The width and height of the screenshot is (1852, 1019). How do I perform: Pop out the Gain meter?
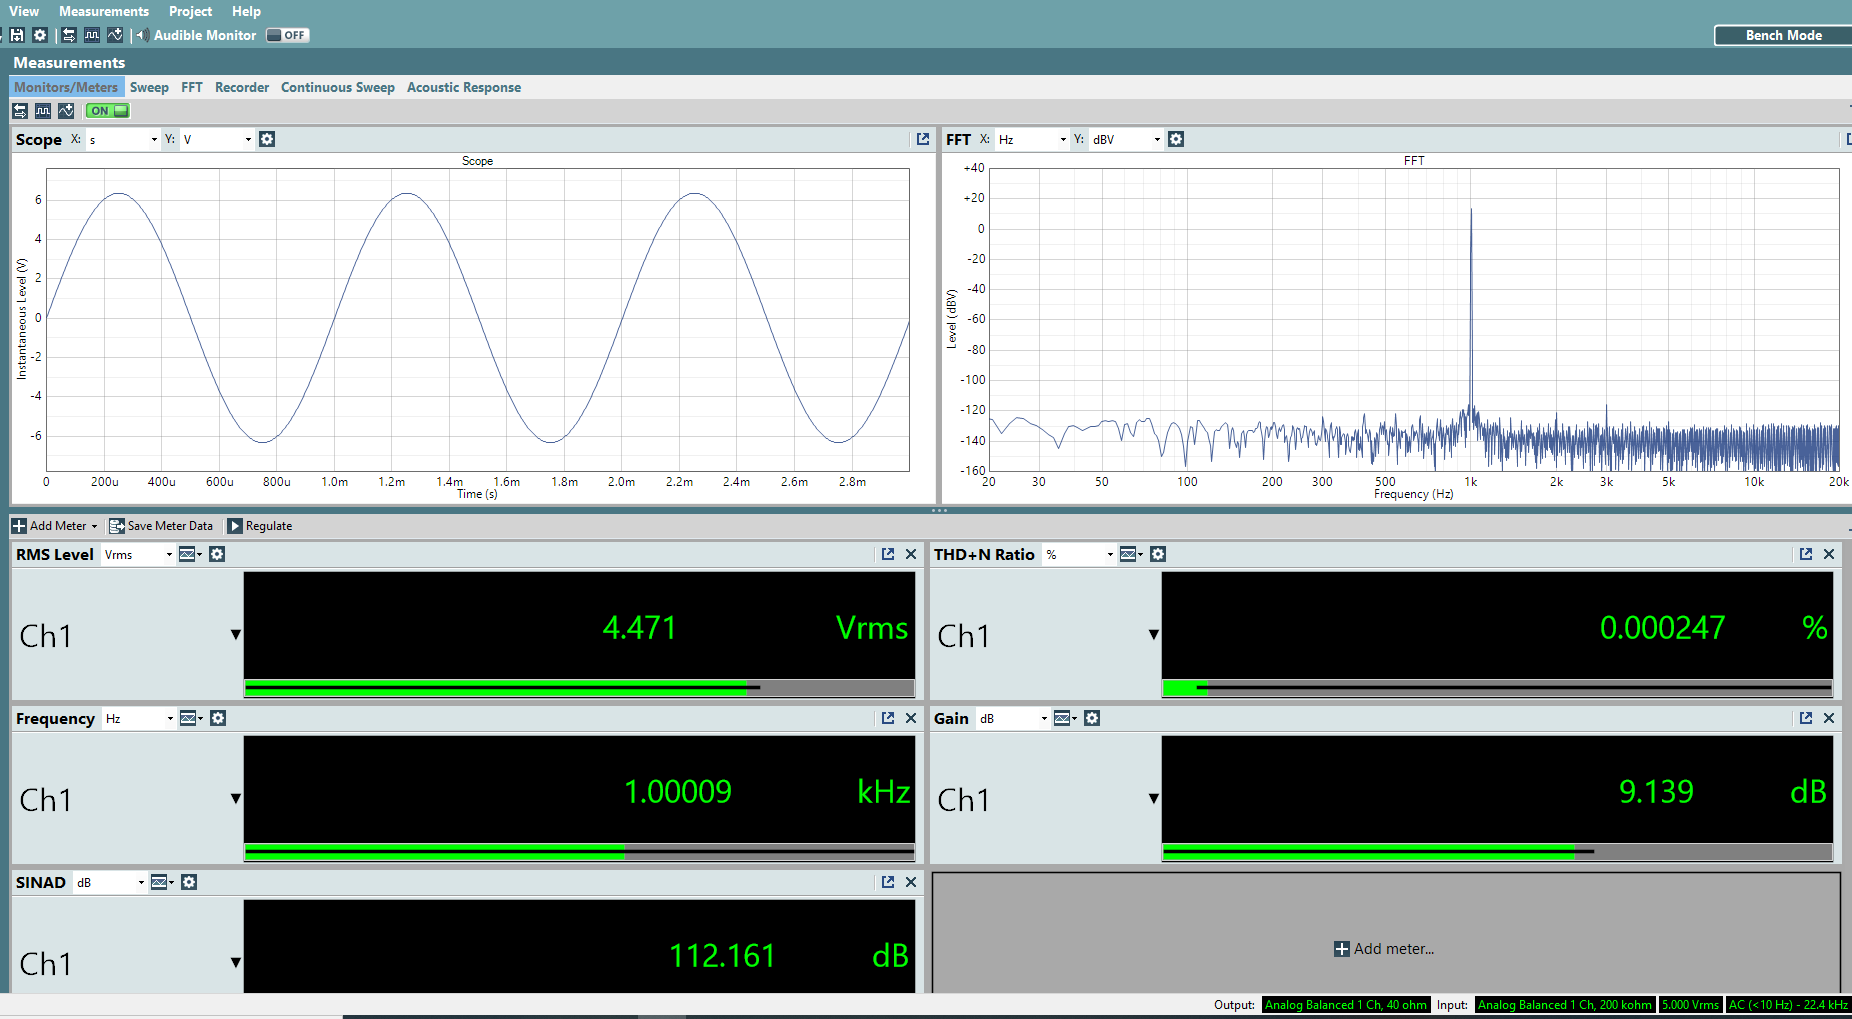(x=1806, y=718)
